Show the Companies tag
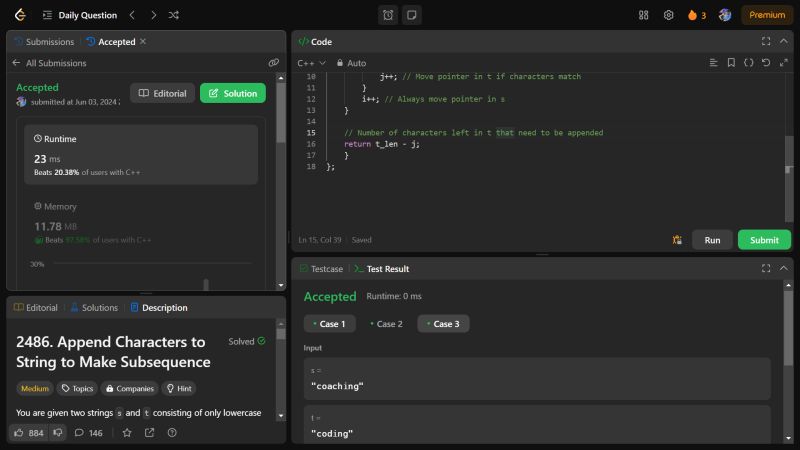This screenshot has height=450, width=800. tap(130, 388)
